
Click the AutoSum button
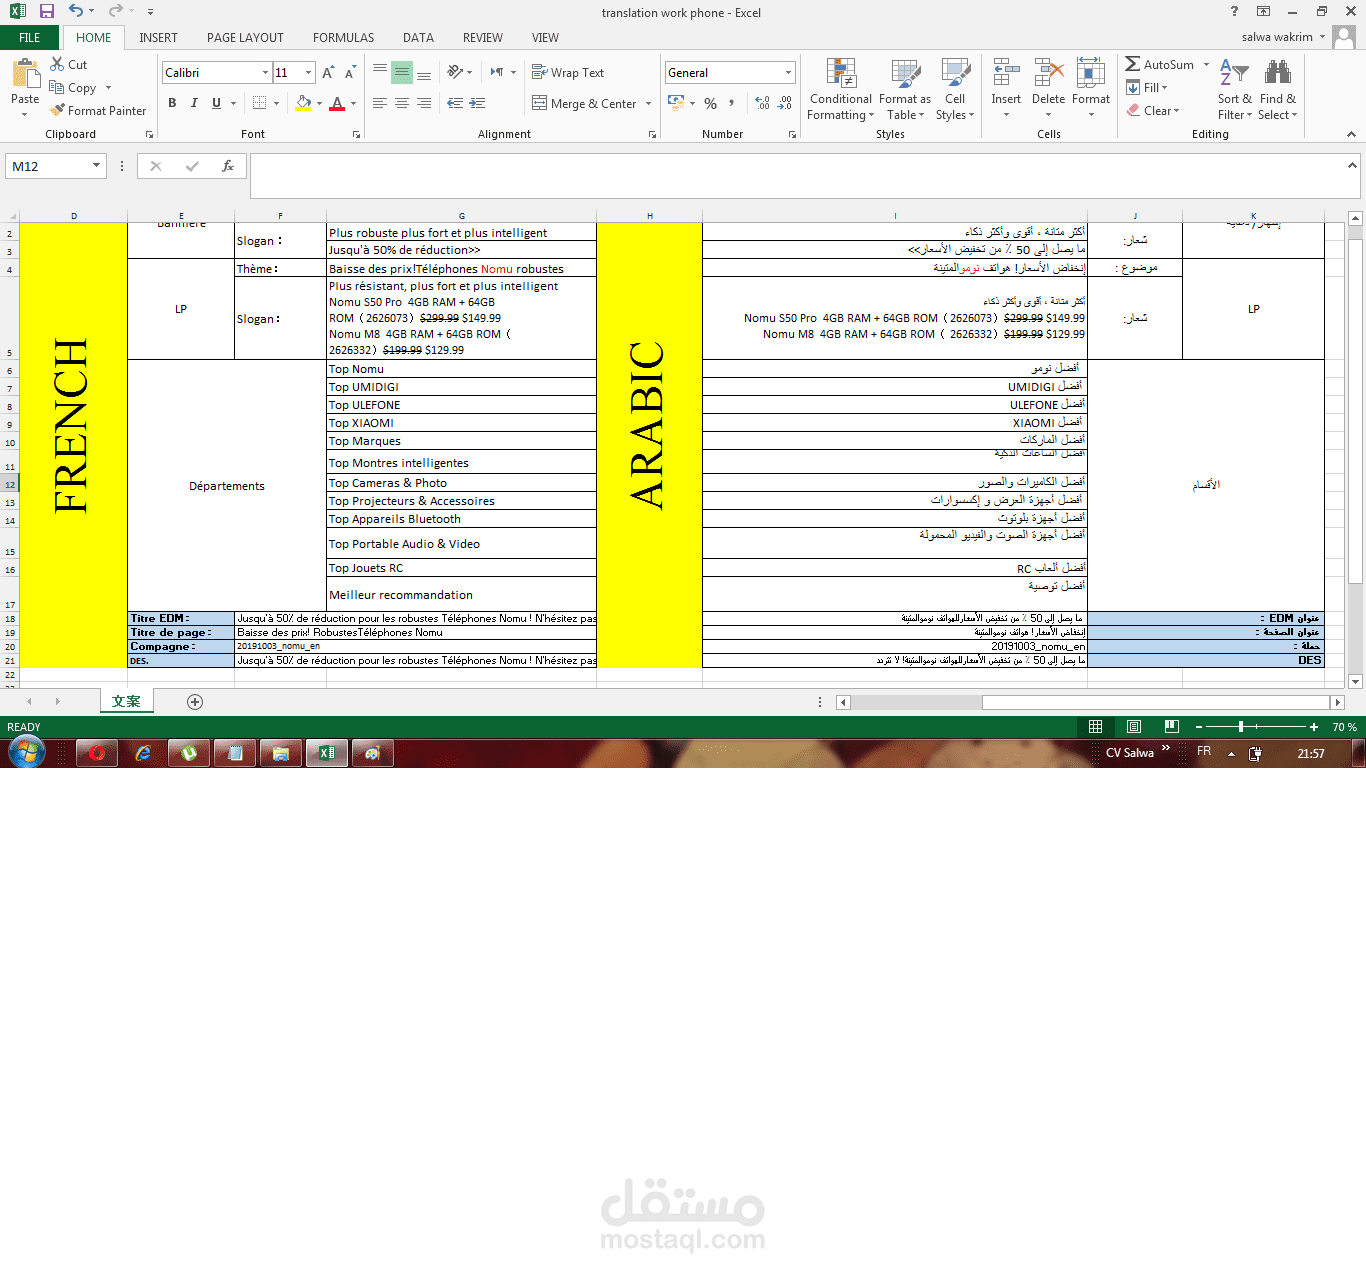[x=1160, y=64]
